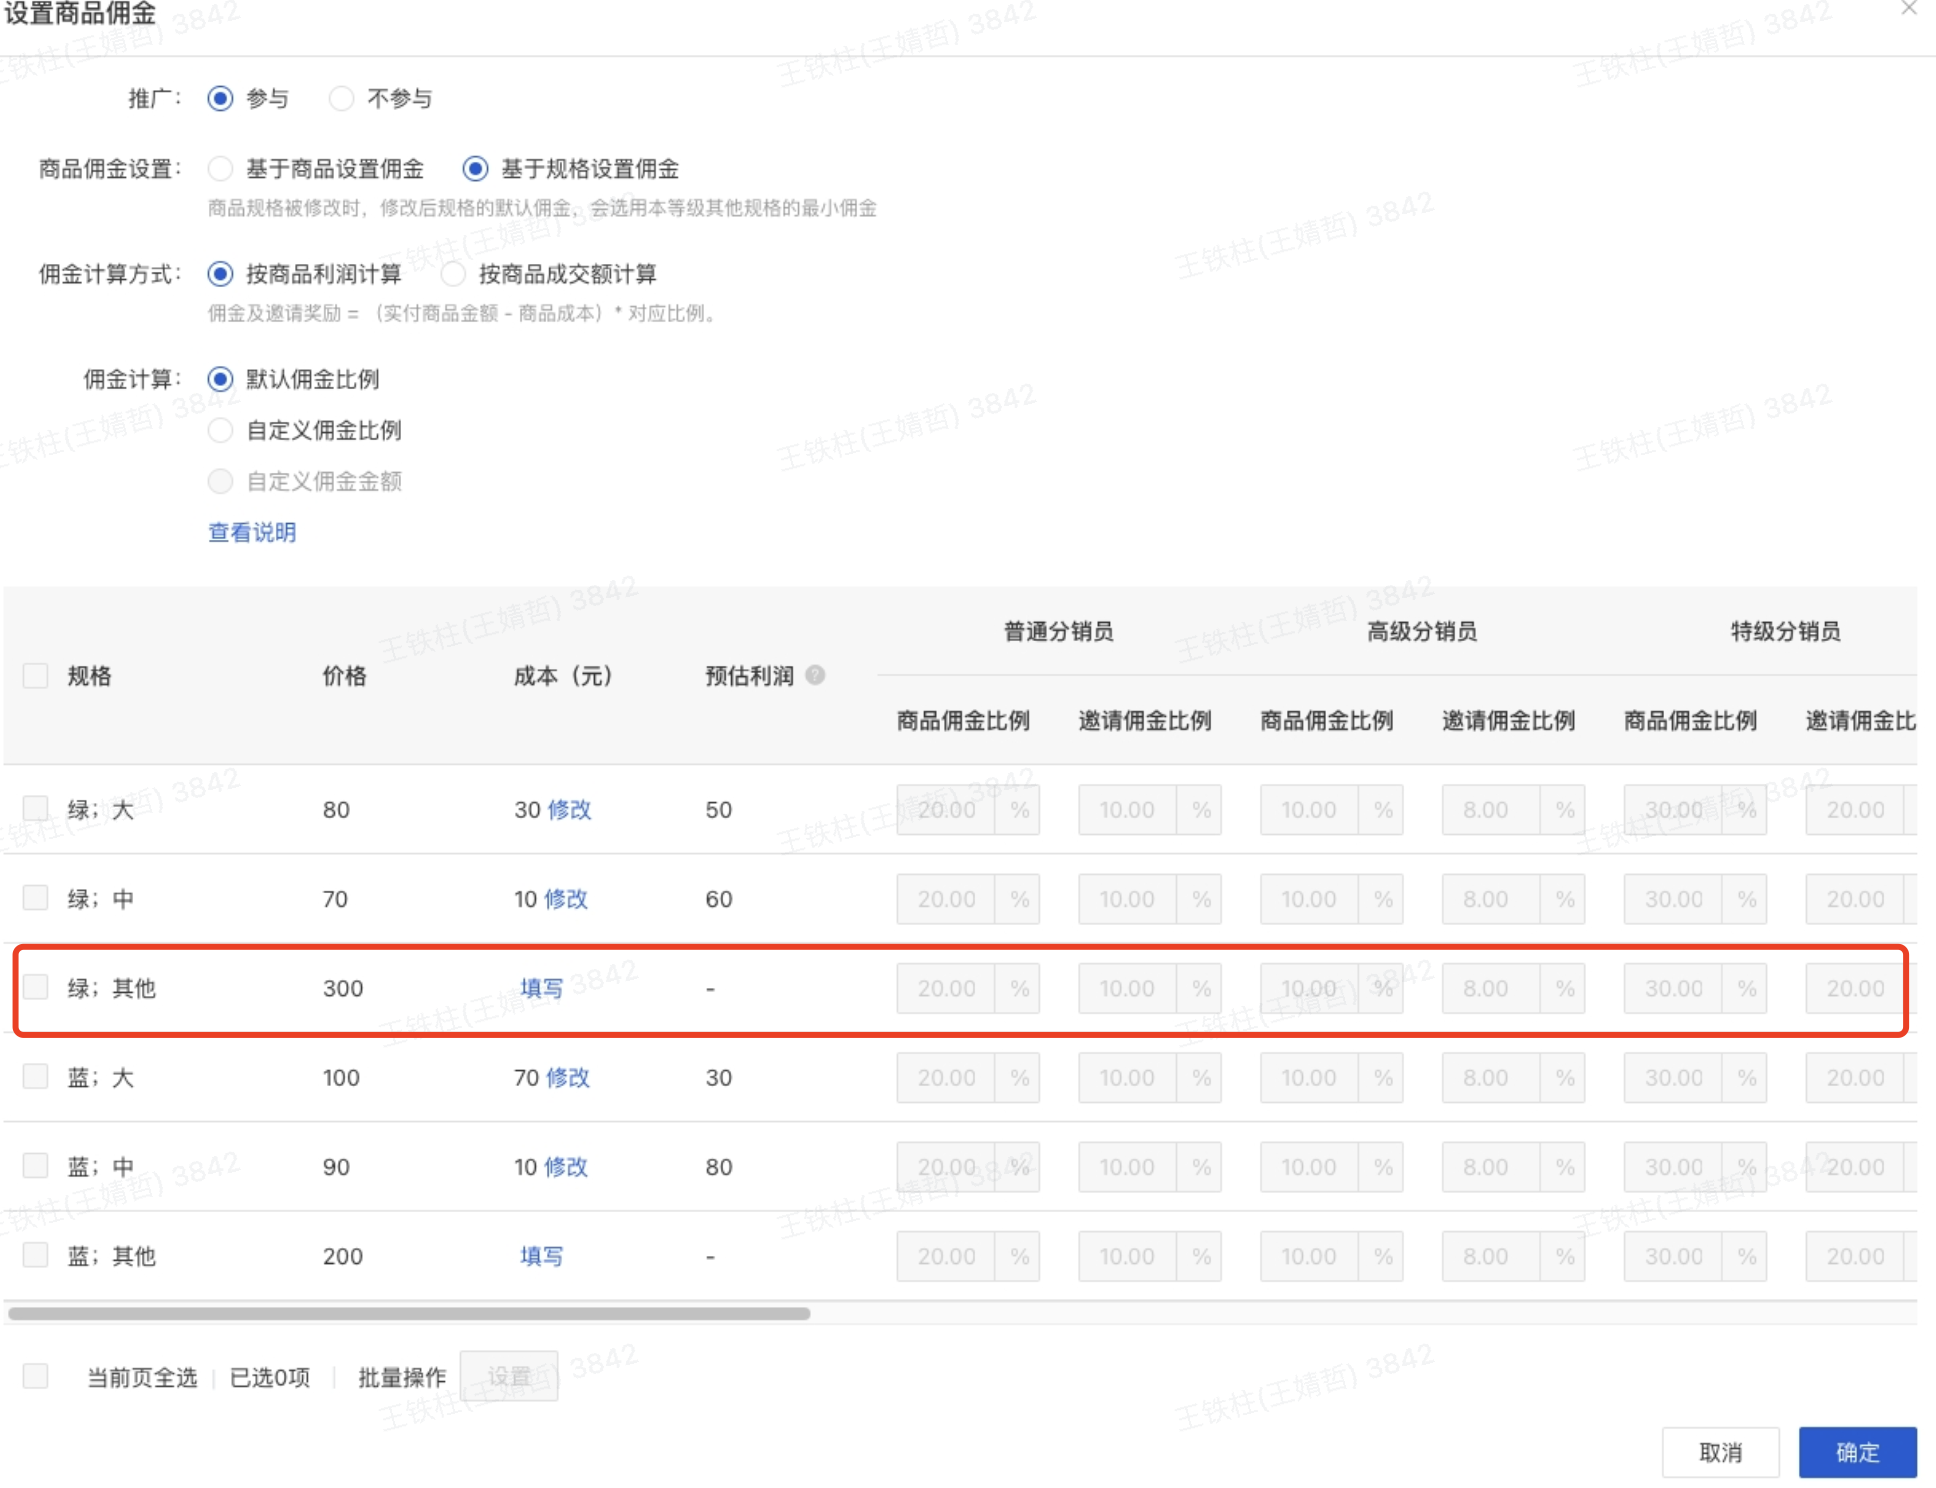Select 自定义佣金比例 radio option
1936x1488 pixels.
click(x=220, y=430)
